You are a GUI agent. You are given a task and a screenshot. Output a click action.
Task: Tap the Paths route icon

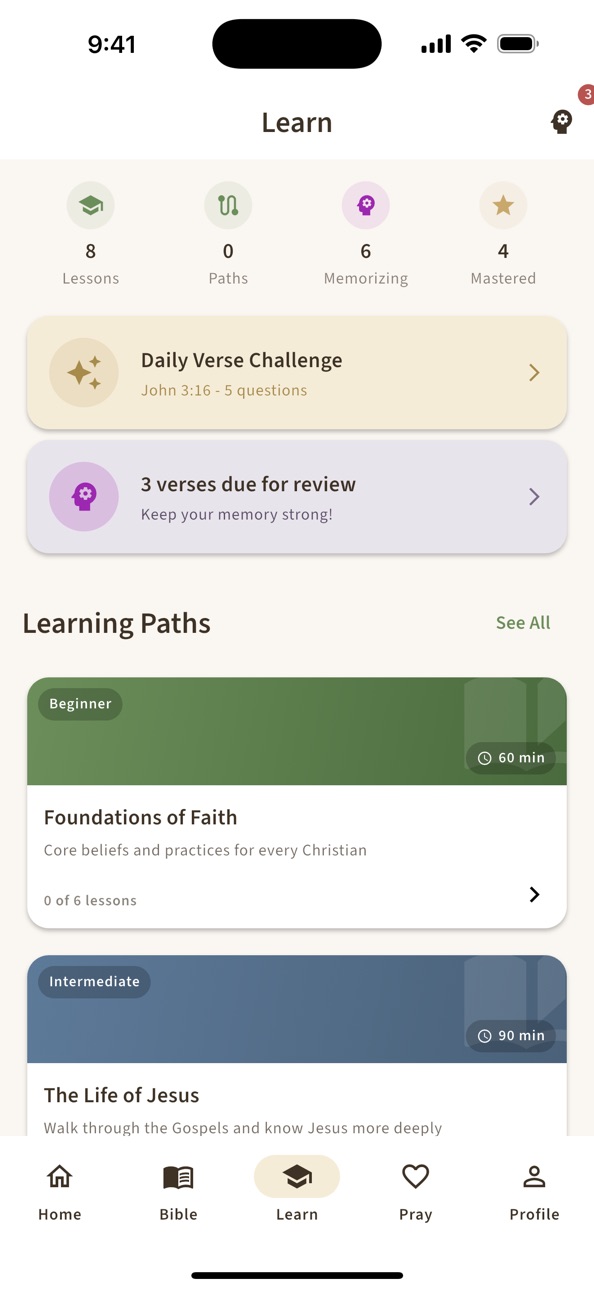[x=228, y=205]
